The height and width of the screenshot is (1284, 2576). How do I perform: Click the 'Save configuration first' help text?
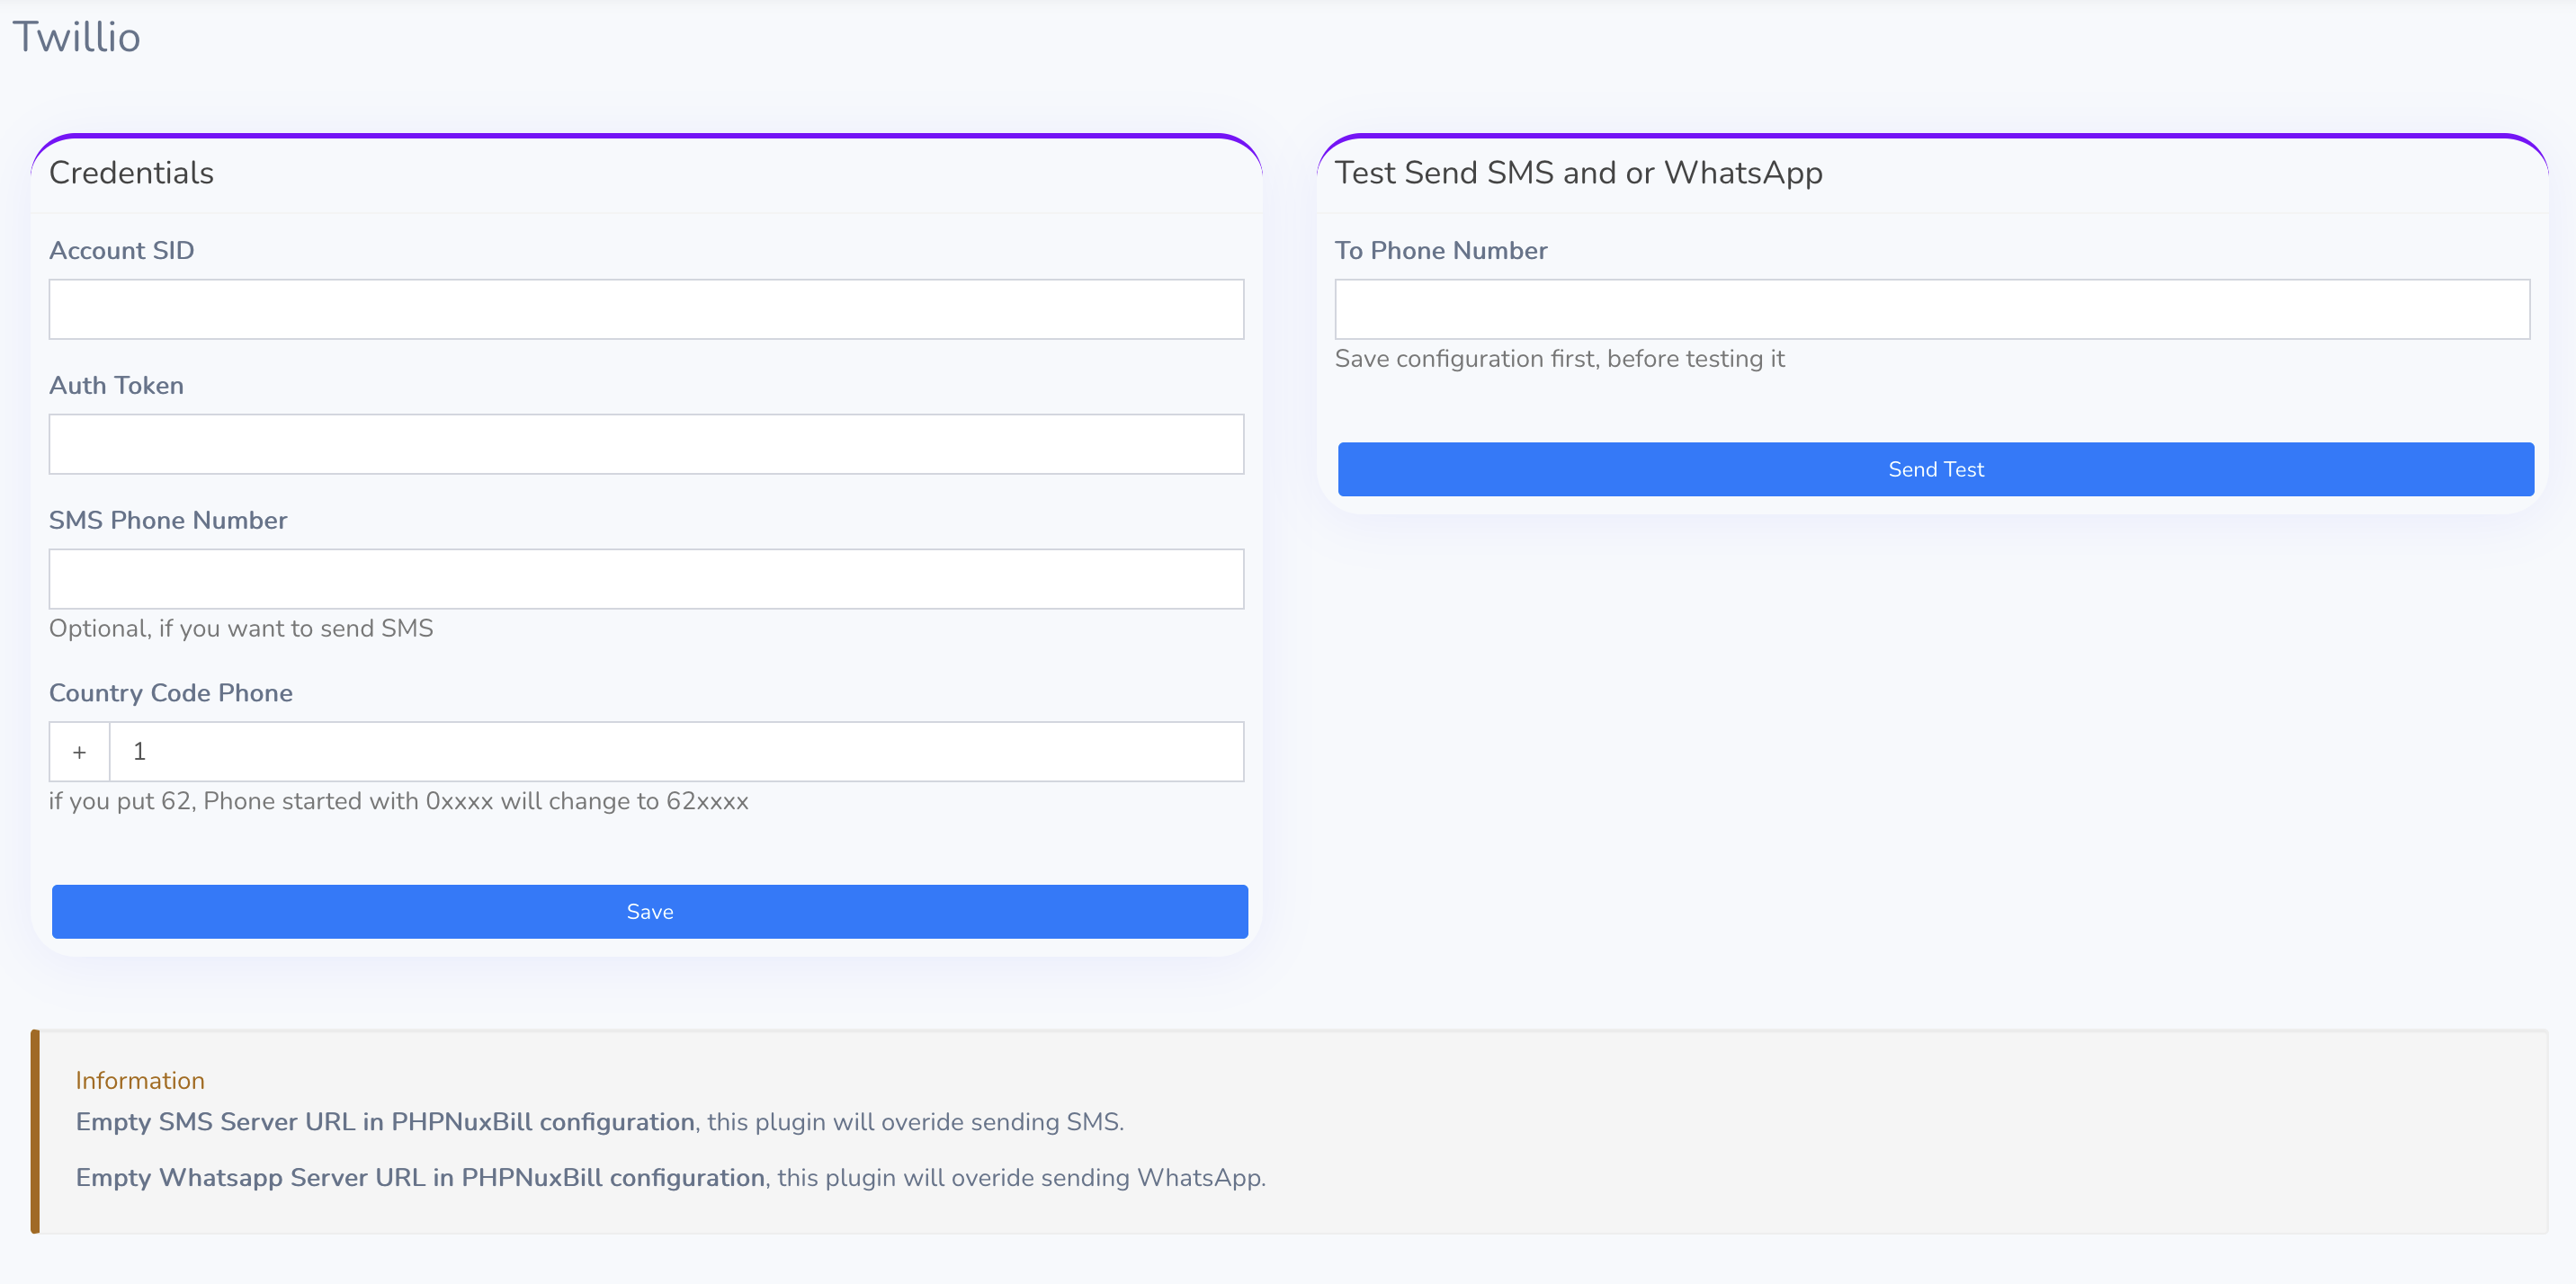(1559, 359)
